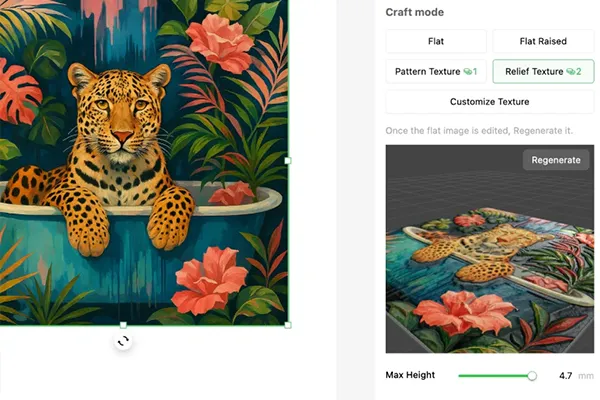Click the credits icon on Relief Texture

(573, 72)
